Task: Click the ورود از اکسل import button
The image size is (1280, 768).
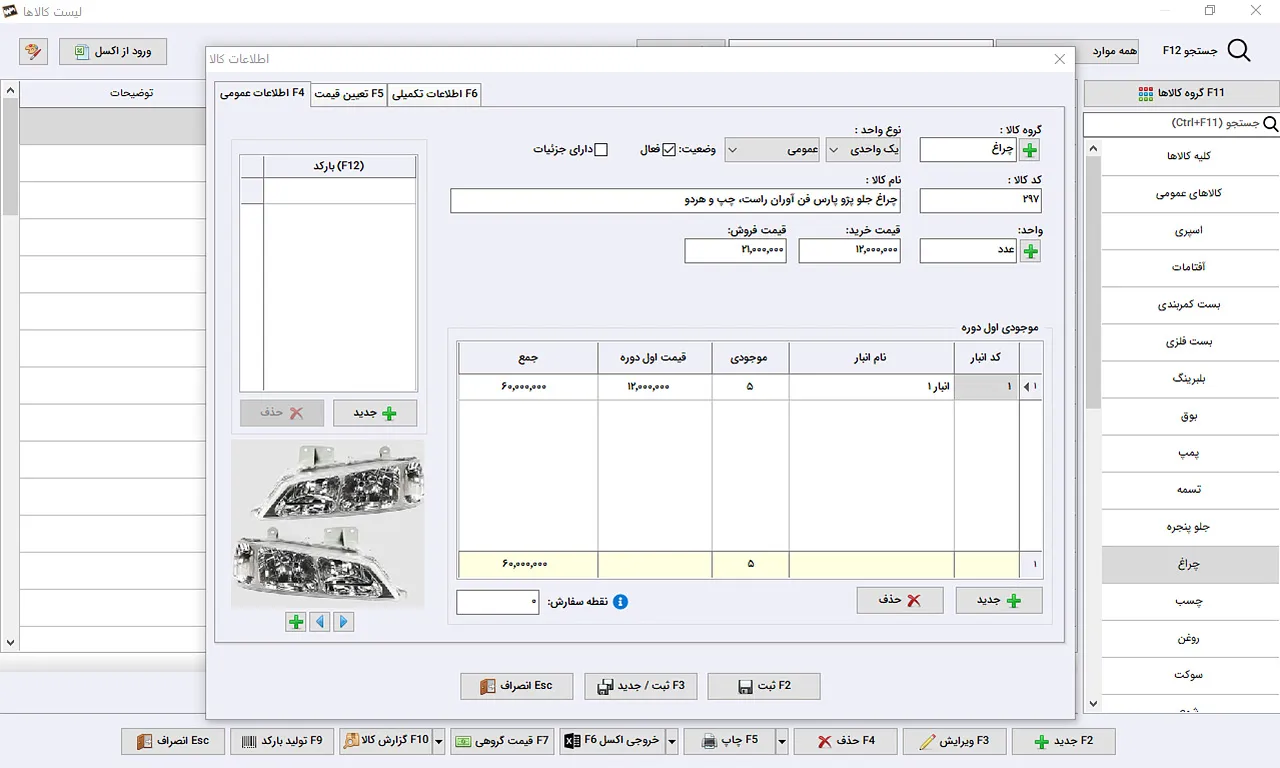Action: point(113,51)
